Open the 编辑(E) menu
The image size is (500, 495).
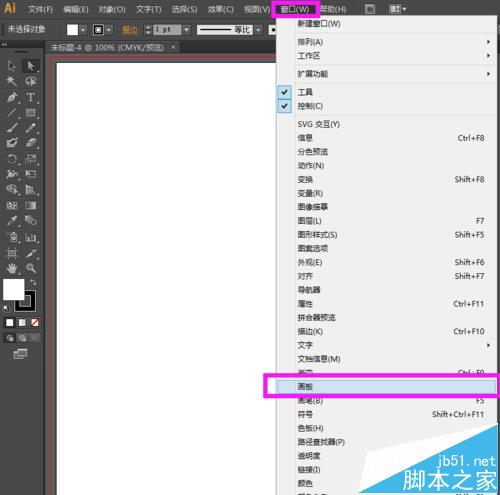pos(76,9)
